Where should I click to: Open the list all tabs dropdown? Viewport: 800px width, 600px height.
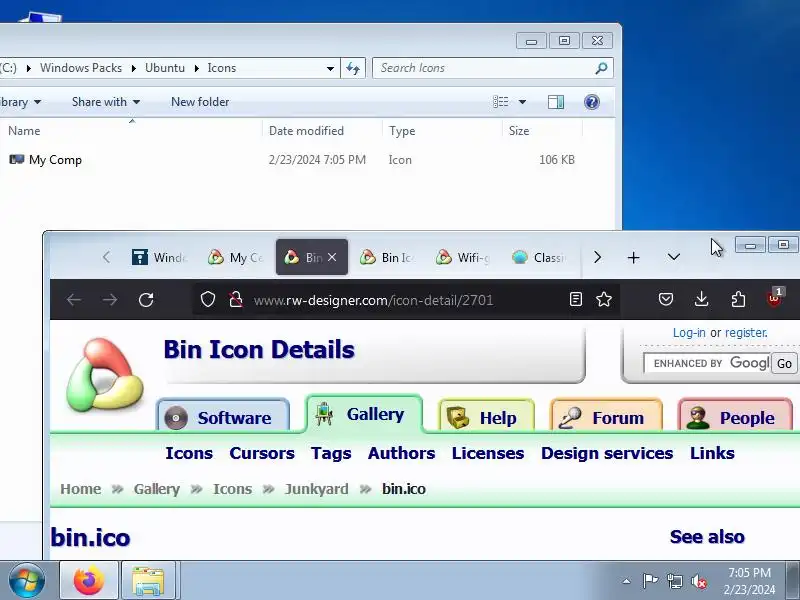point(673,257)
